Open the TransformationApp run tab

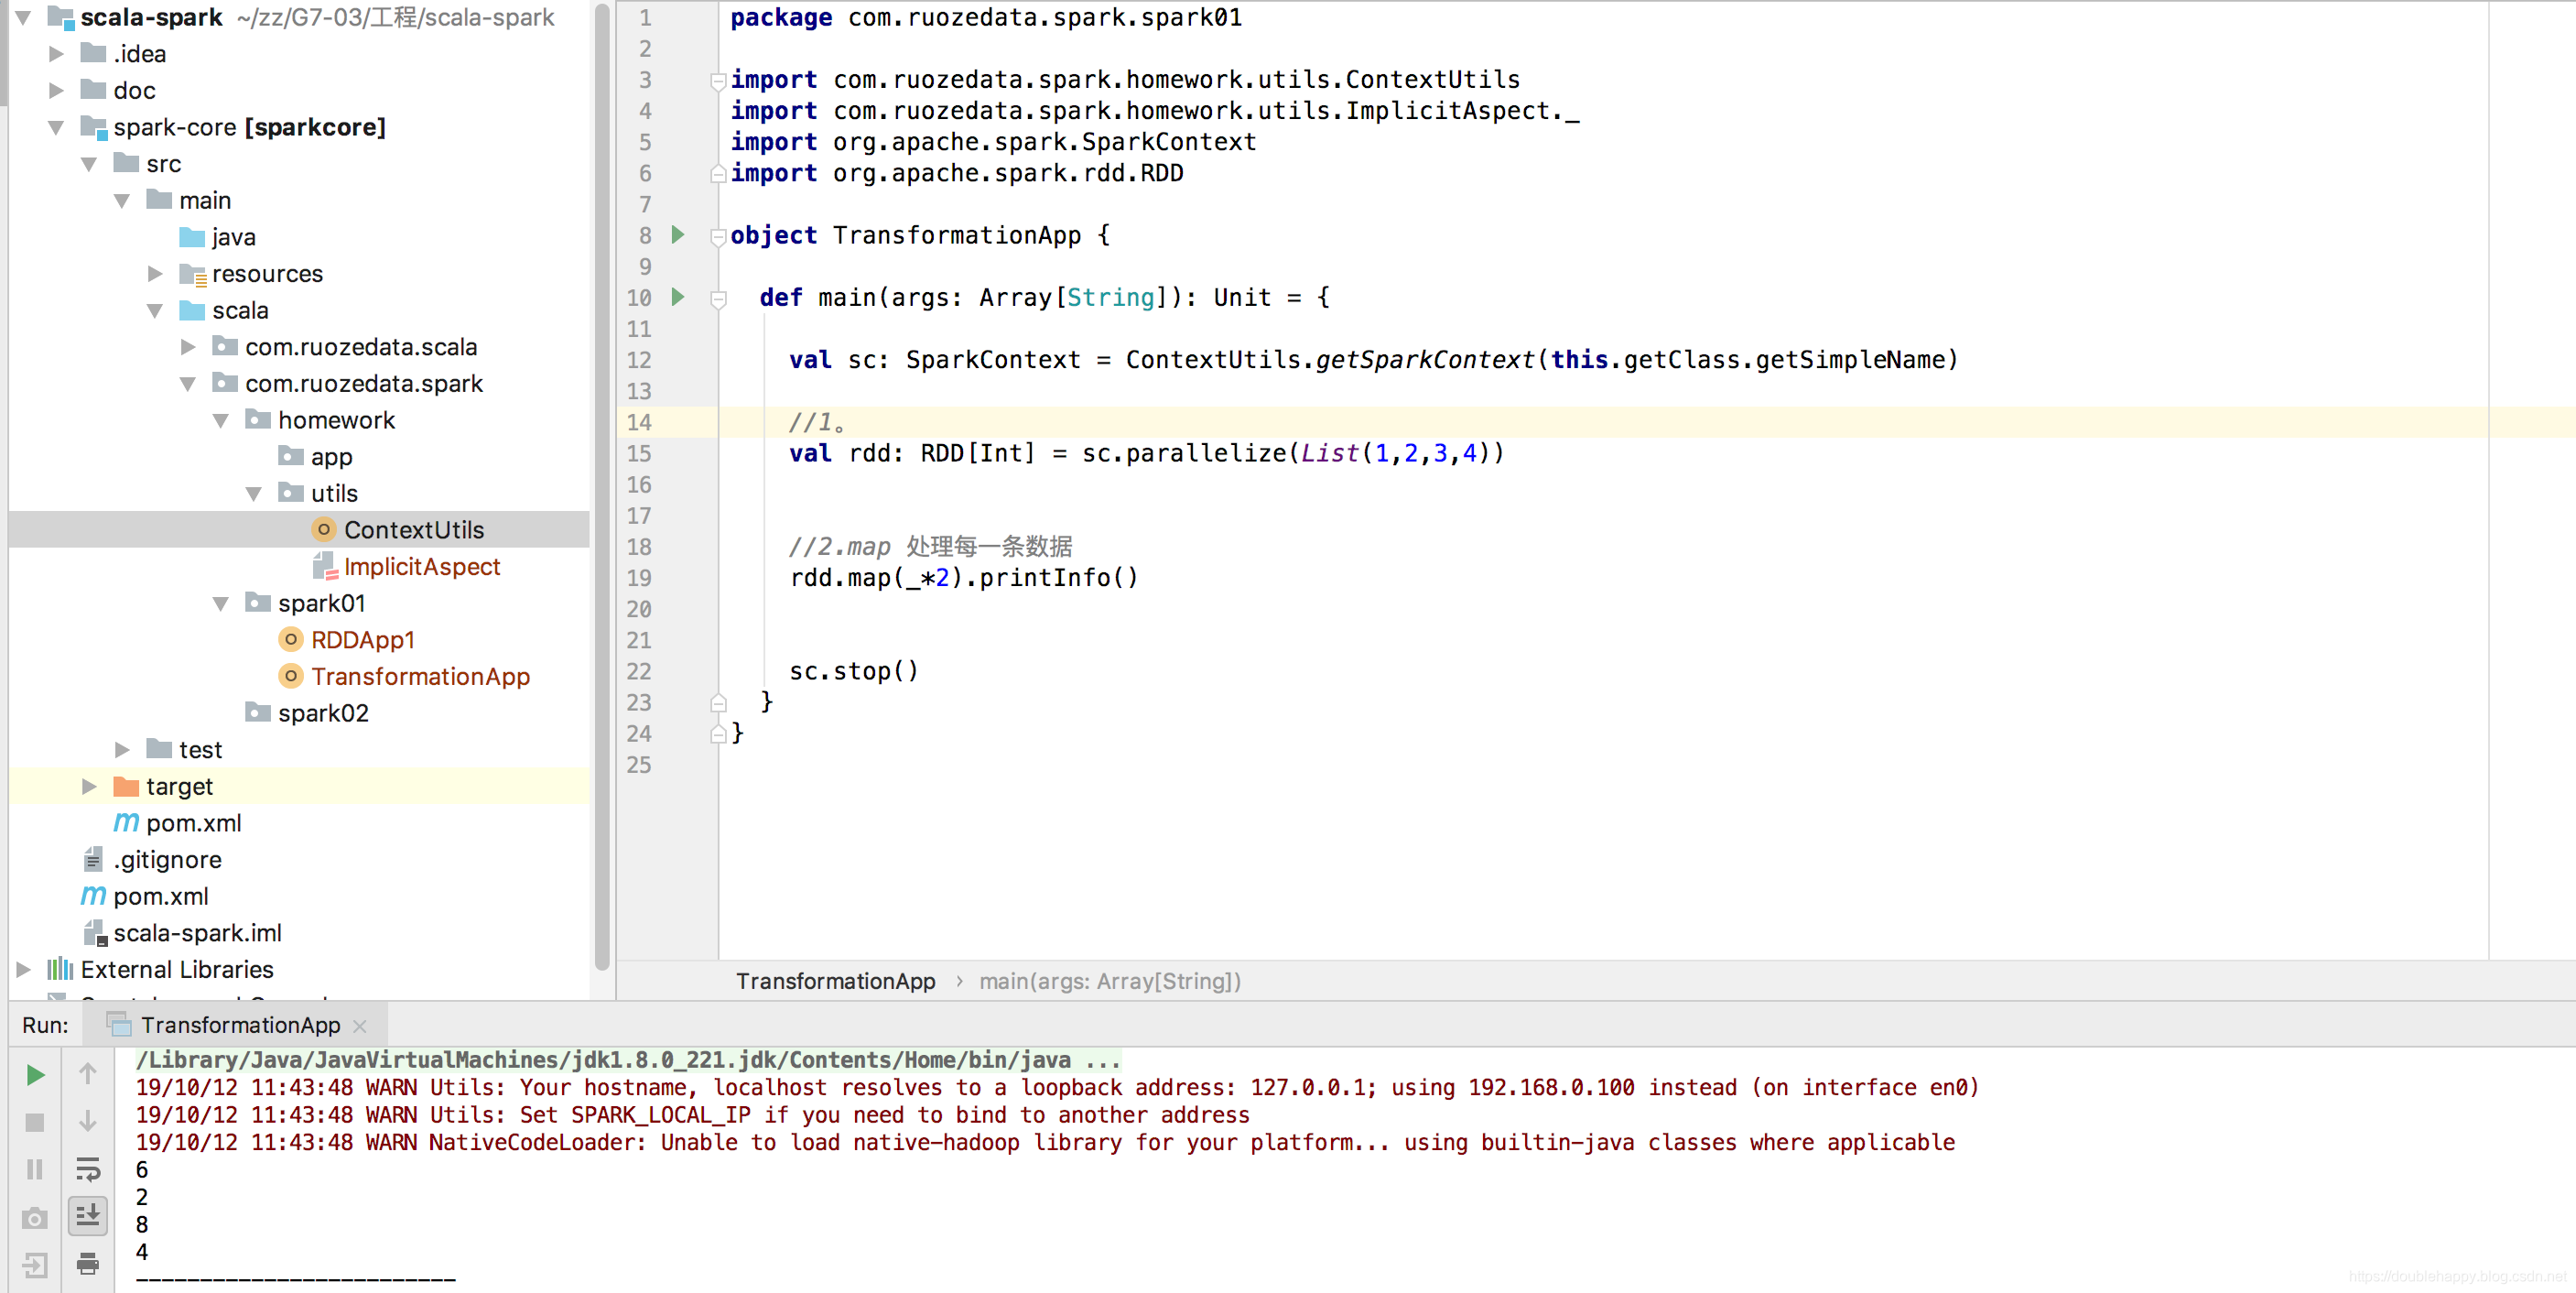point(240,1025)
